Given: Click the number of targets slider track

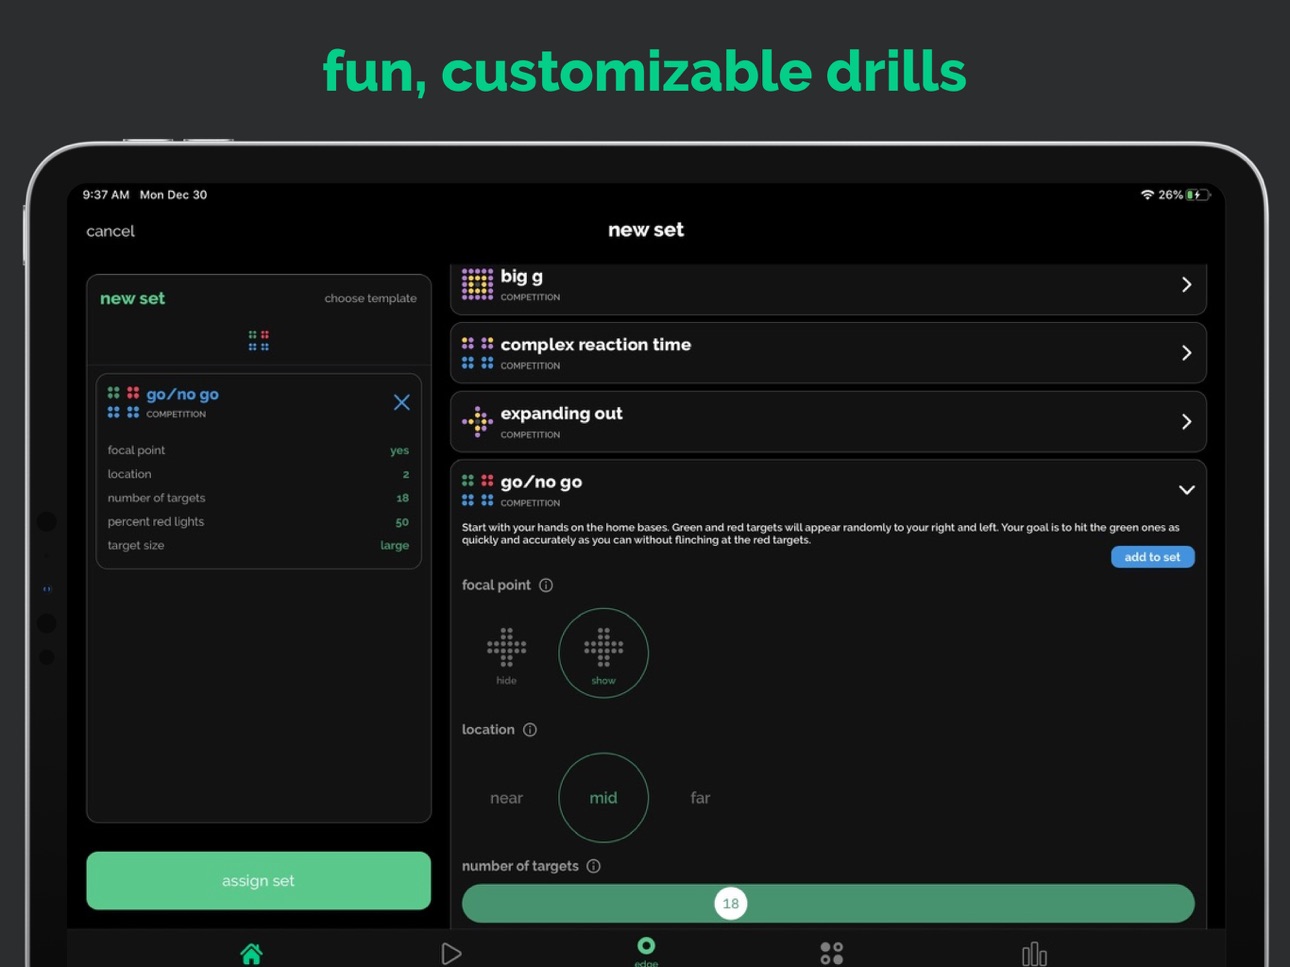Looking at the screenshot, I should coord(828,904).
